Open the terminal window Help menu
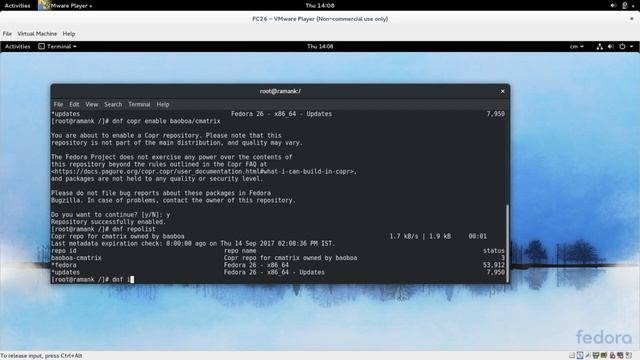640x360 pixels. 163,104
